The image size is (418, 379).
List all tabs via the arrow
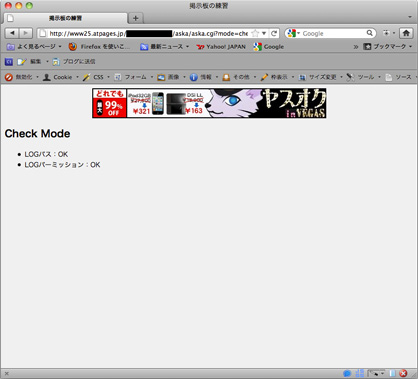point(410,17)
